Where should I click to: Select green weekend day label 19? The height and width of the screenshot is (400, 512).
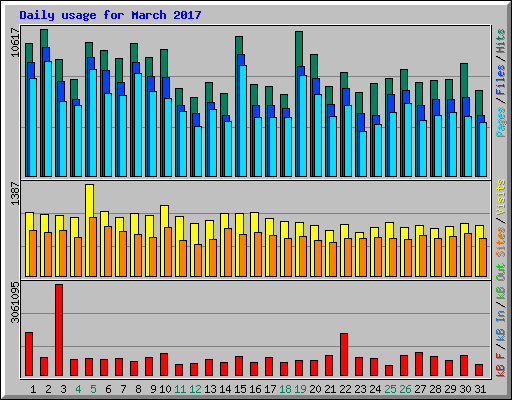pos(300,389)
